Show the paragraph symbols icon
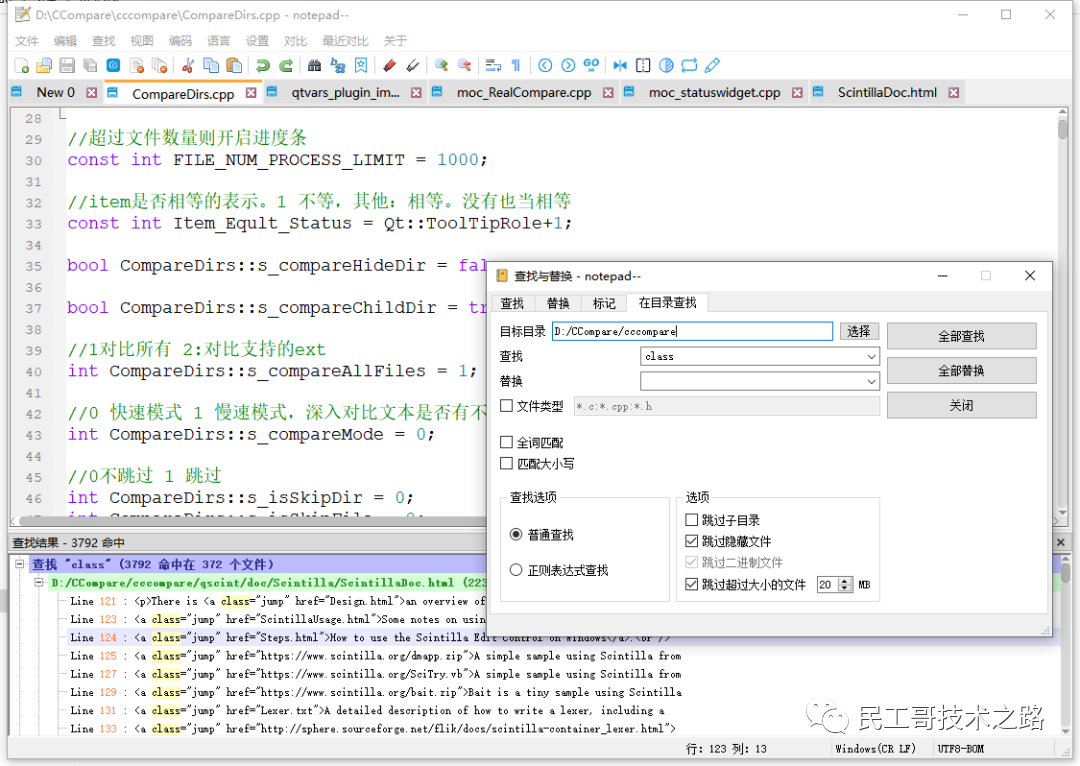Viewport: 1080px width, 766px height. (516, 65)
